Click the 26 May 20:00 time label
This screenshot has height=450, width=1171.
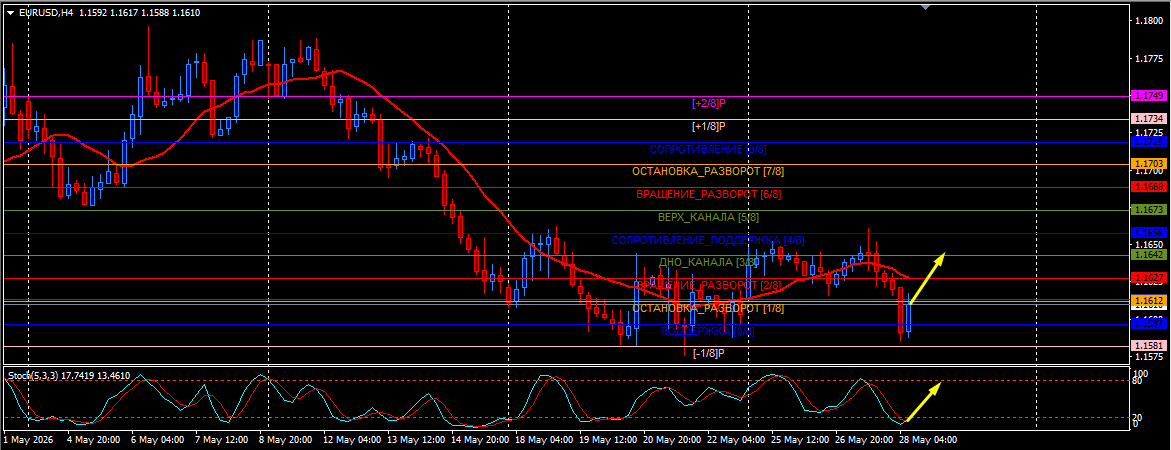pos(864,440)
